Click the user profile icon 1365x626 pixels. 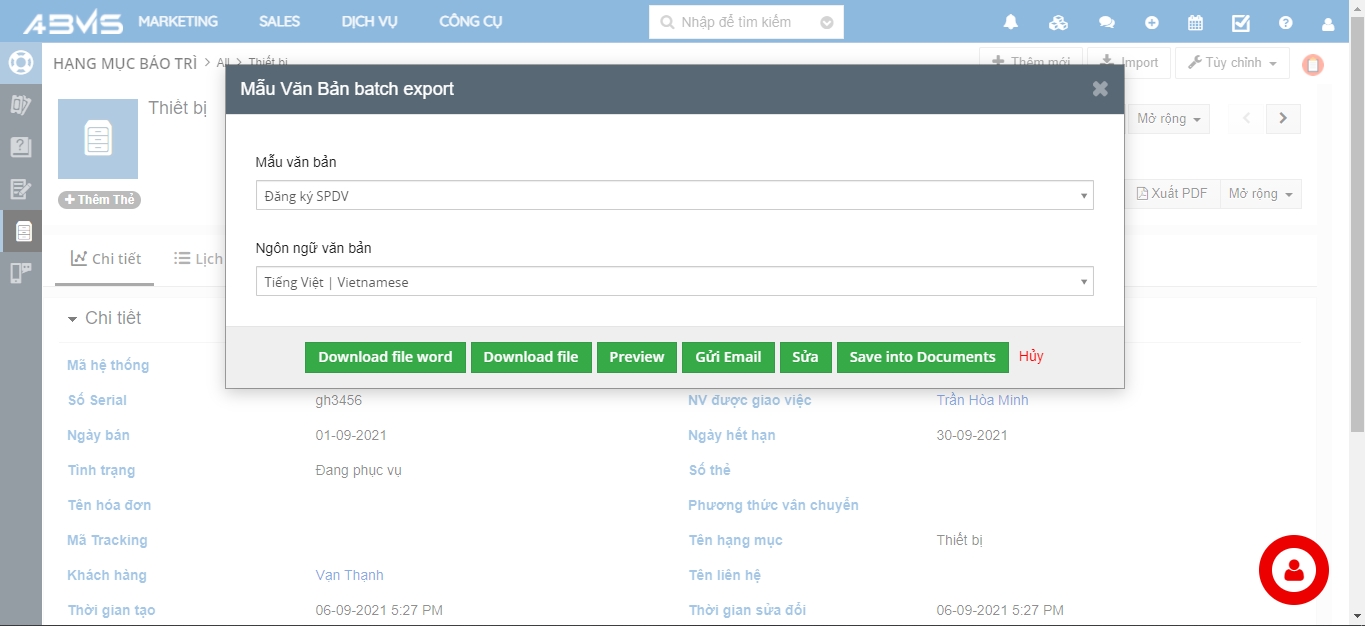[1328, 22]
